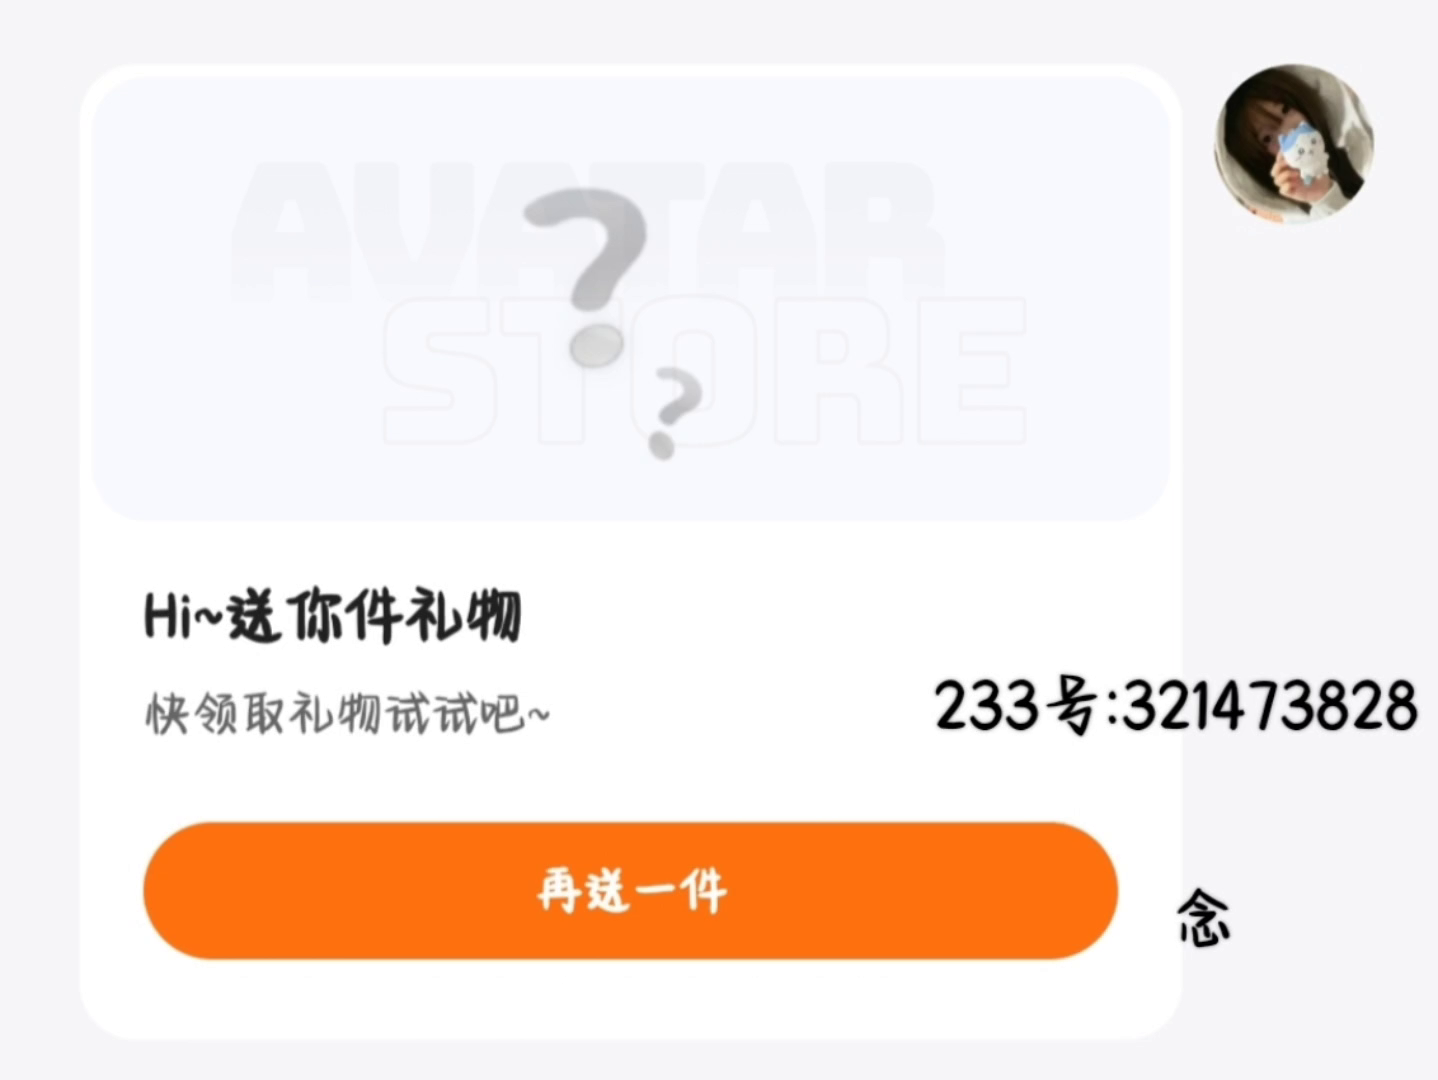
Task: Tap the Hi~送你件礼物 title text
Action: 332,616
